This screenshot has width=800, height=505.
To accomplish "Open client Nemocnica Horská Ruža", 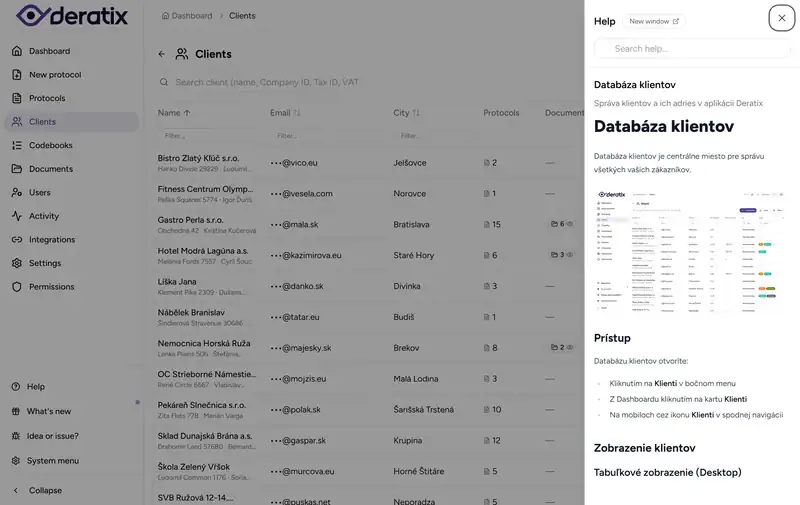I will [204, 343].
